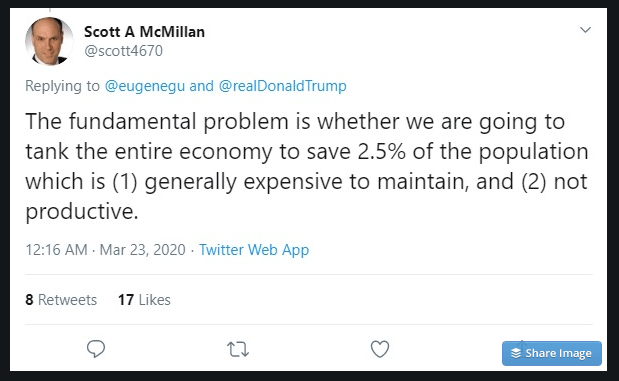The height and width of the screenshot is (381, 619).
Task: Click the Share Image button label
Action: 558,353
